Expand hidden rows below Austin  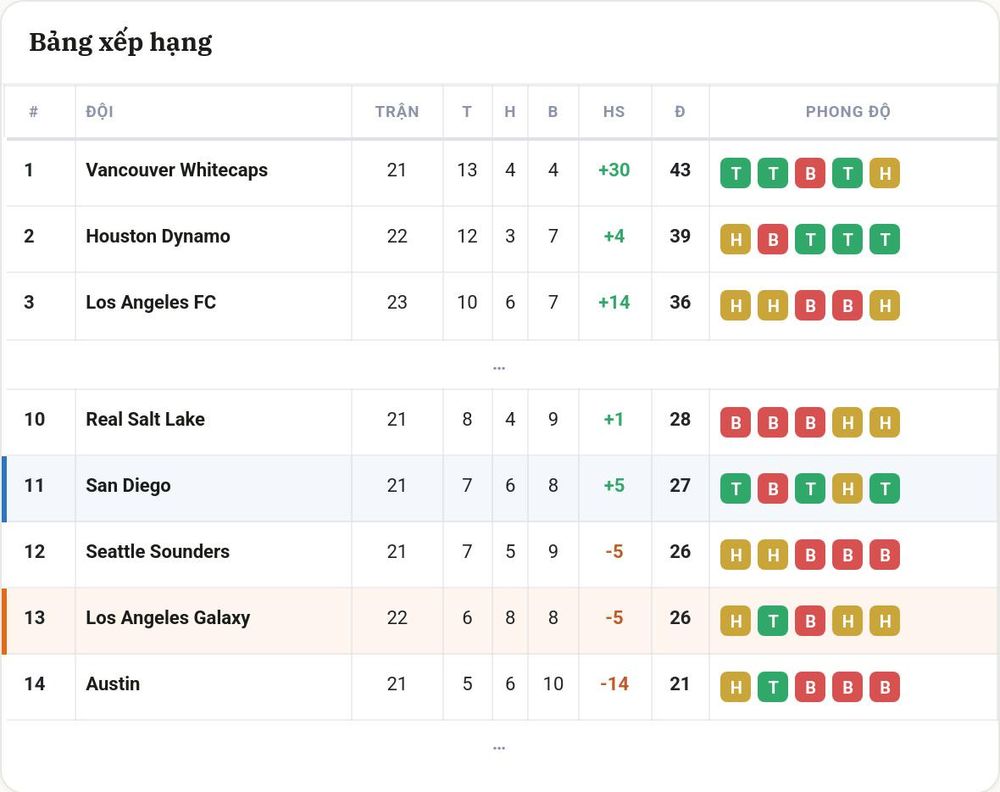[499, 747]
